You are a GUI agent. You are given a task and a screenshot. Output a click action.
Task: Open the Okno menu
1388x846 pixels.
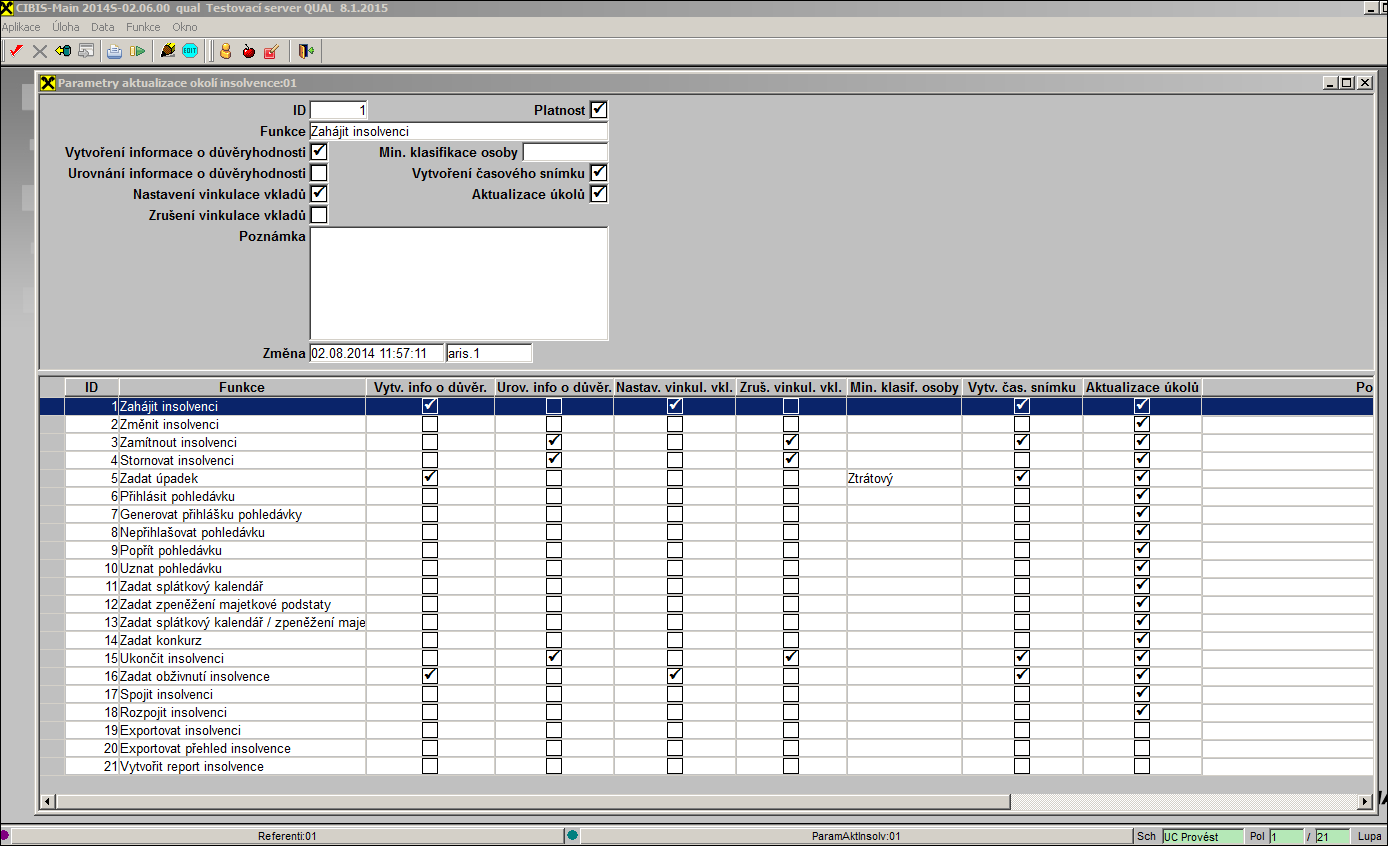(185, 27)
